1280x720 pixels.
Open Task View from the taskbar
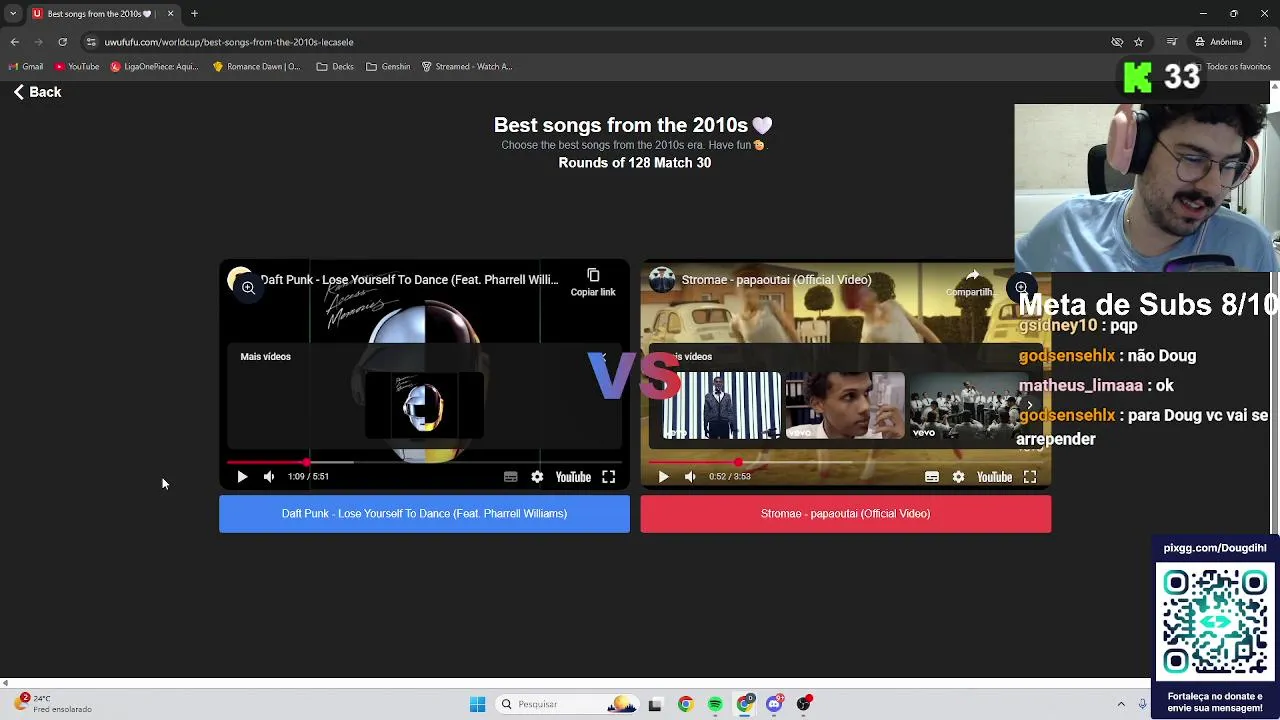click(x=655, y=704)
